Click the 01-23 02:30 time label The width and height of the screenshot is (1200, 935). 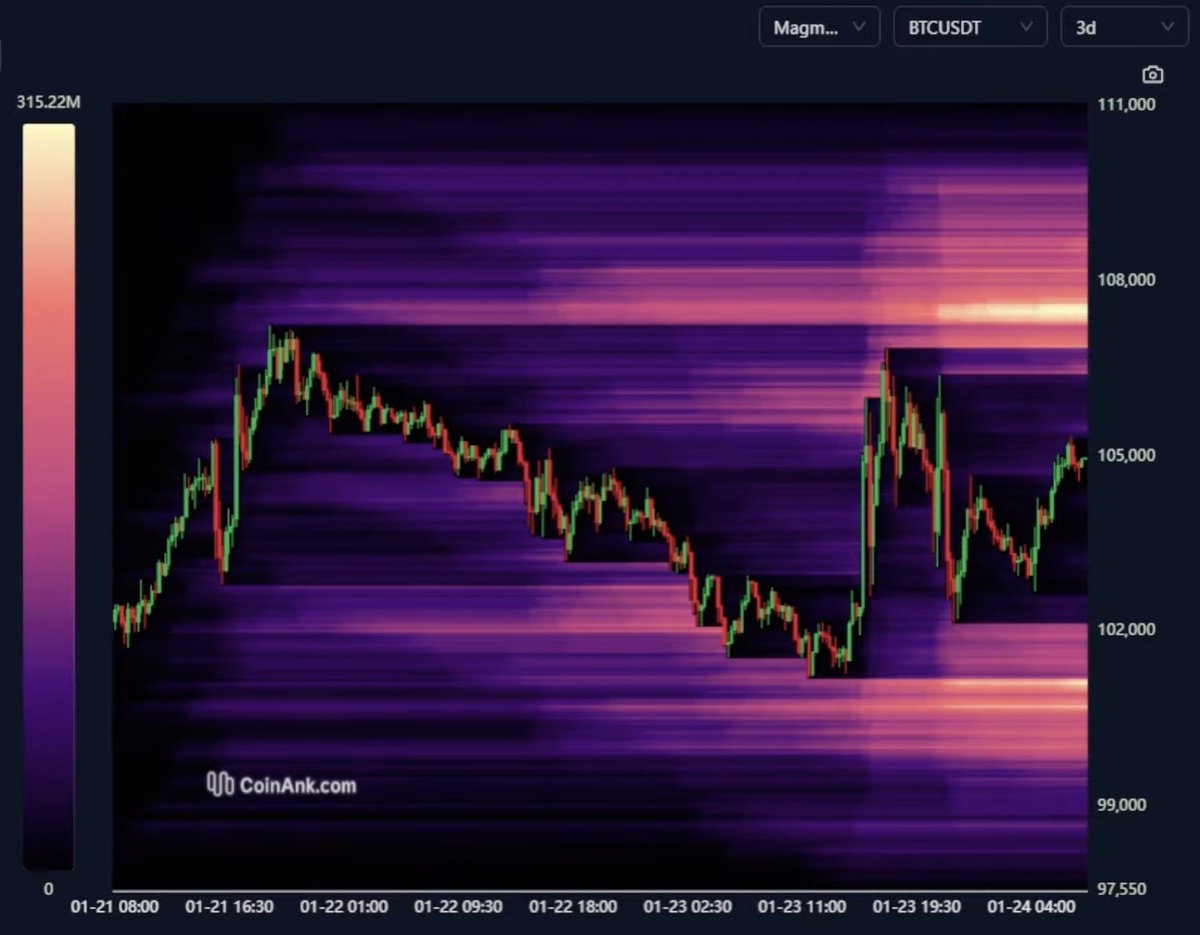[687, 907]
